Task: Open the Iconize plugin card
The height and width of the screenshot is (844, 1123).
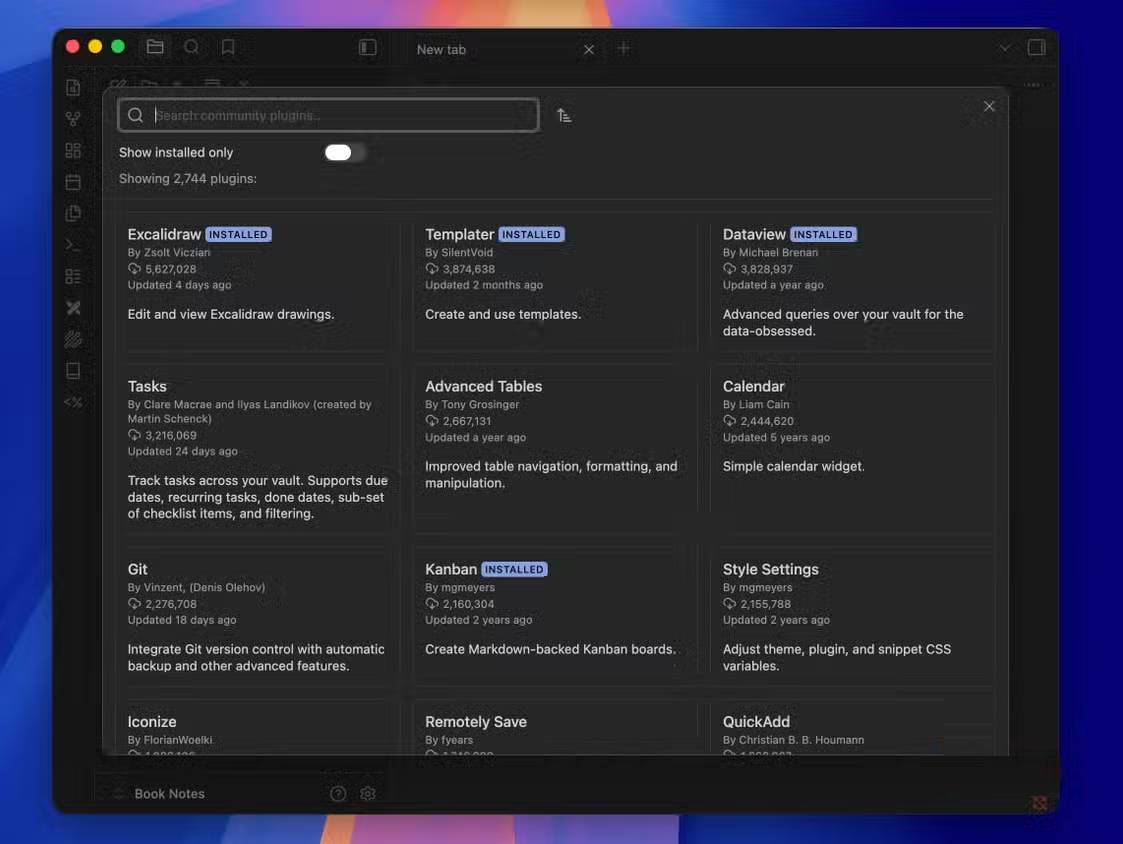Action: click(258, 727)
